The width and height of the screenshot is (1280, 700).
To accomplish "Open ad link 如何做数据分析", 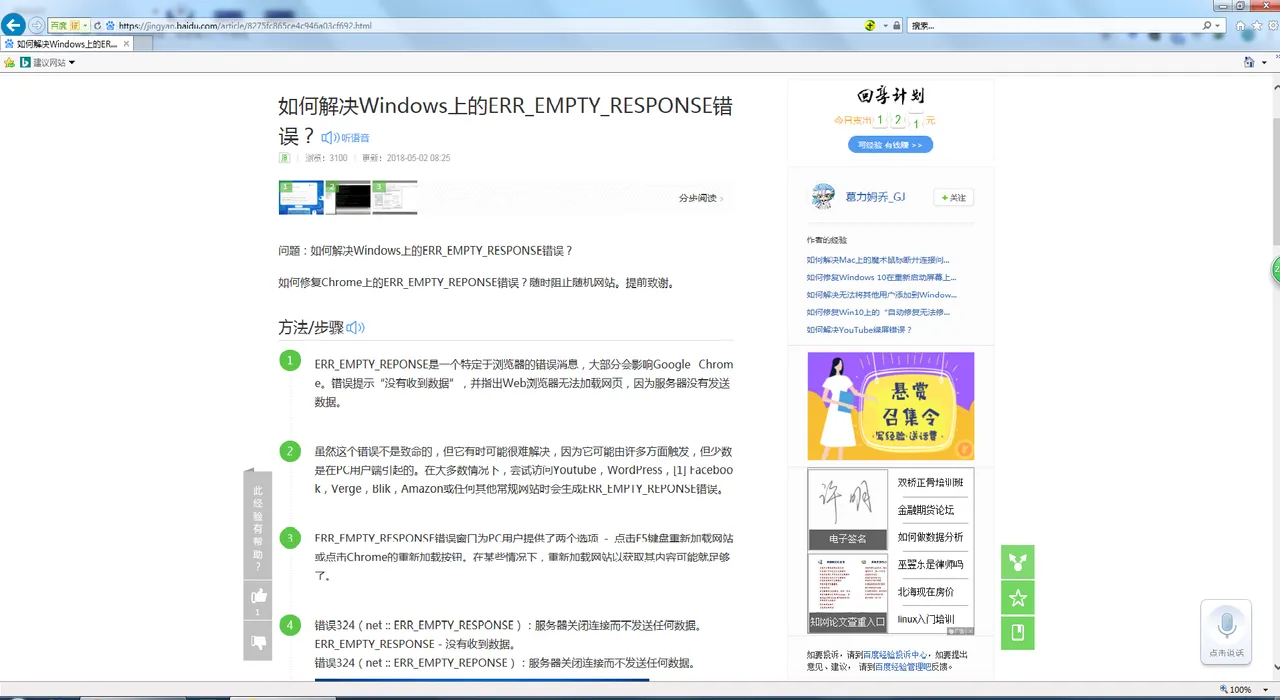I will pos(931,537).
